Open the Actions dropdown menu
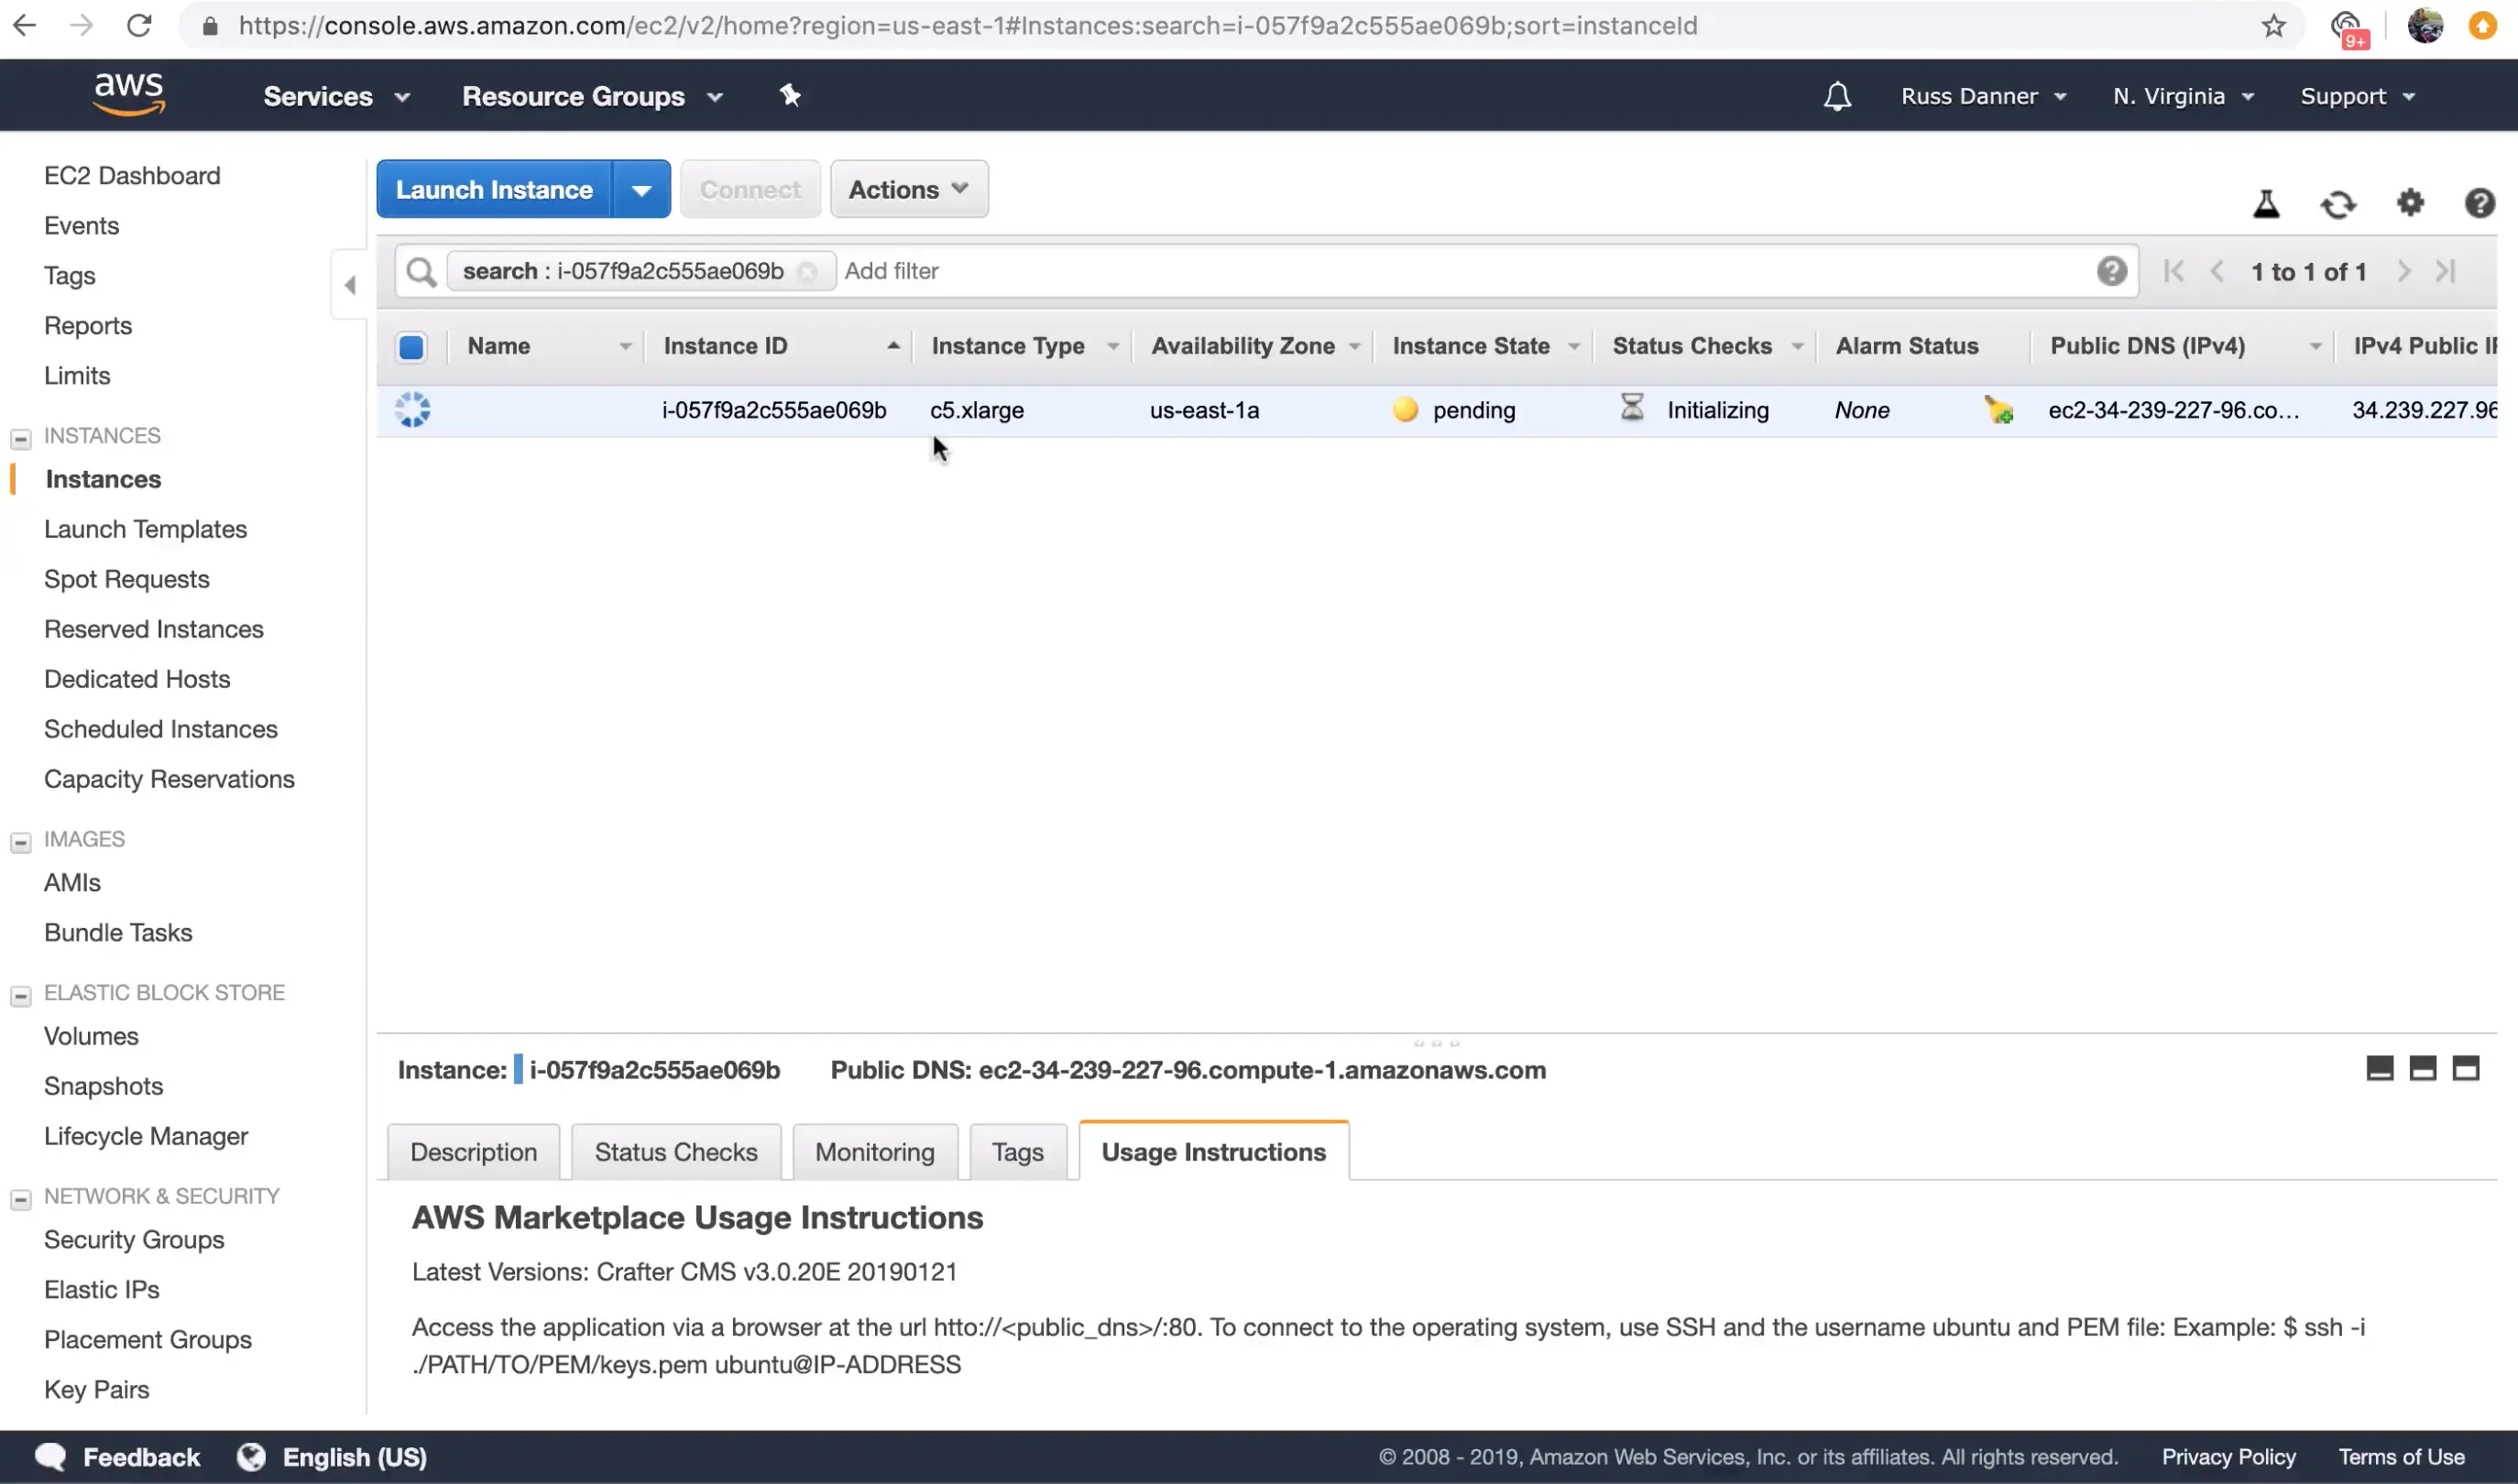 pyautogui.click(x=908, y=189)
